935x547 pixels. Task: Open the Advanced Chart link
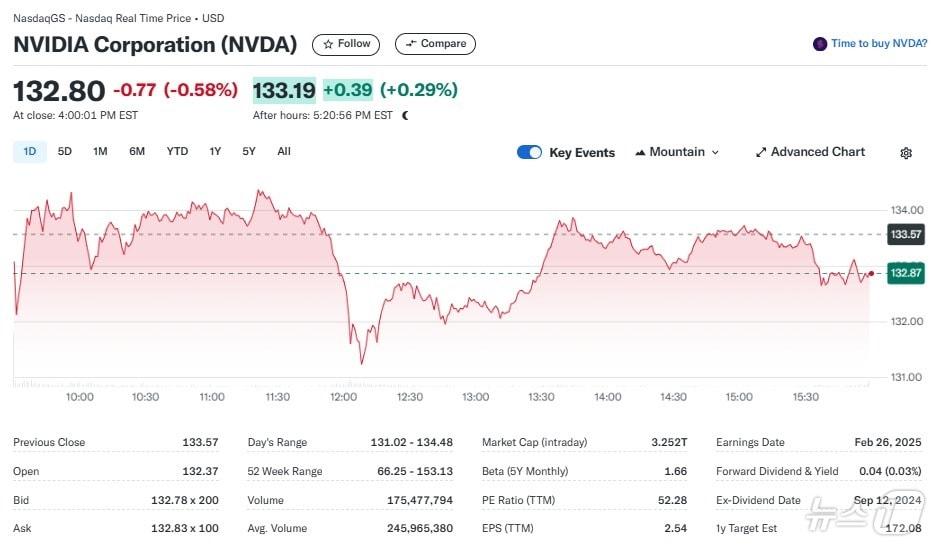(817, 152)
